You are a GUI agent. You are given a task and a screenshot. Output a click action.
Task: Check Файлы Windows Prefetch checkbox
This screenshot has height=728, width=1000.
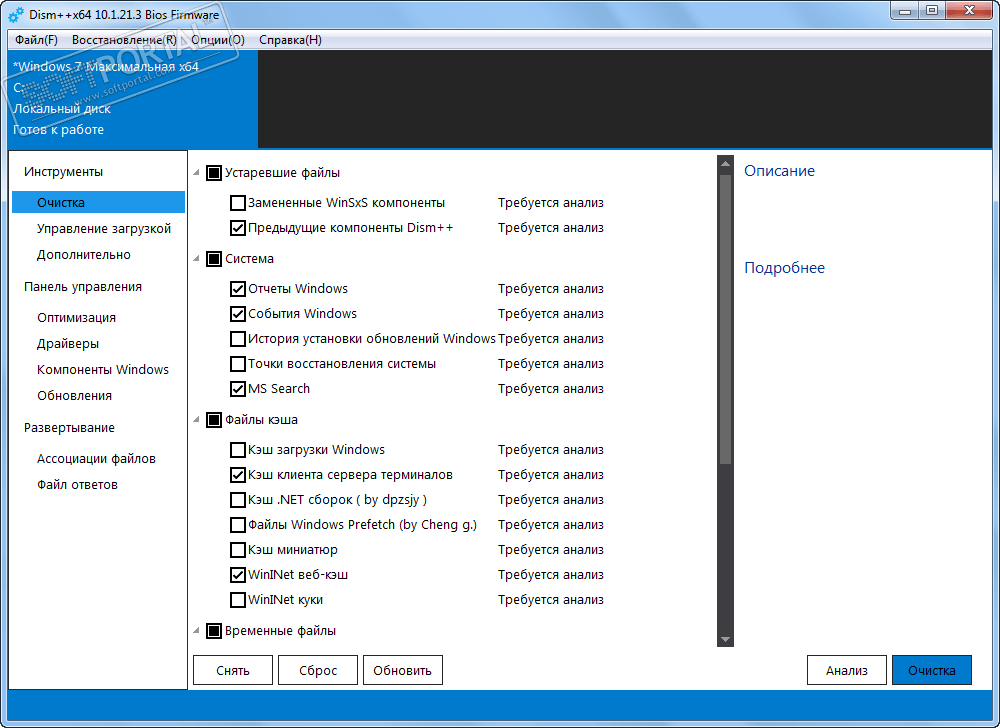pyautogui.click(x=237, y=525)
